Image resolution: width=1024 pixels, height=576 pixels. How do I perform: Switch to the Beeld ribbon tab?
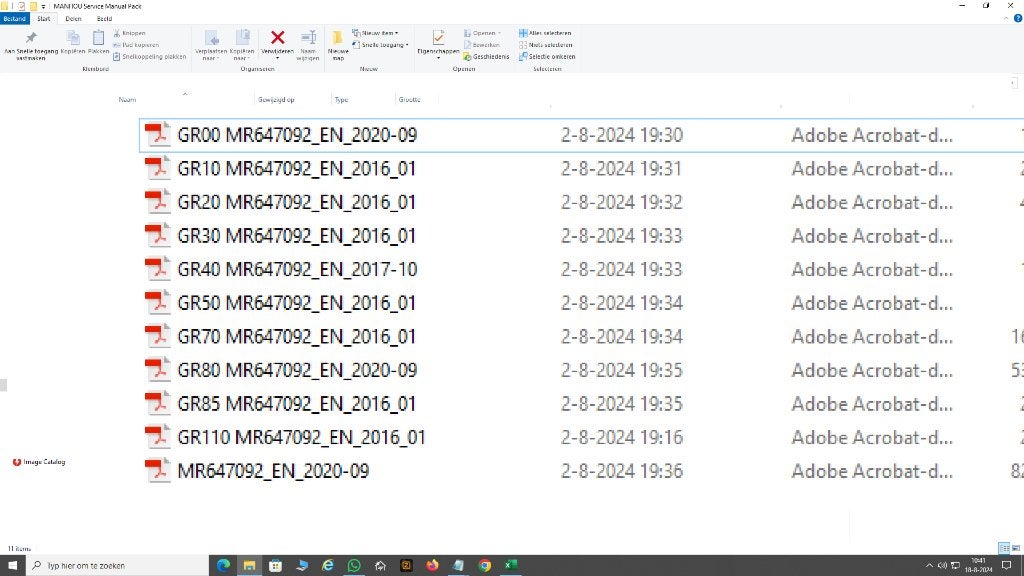[104, 19]
